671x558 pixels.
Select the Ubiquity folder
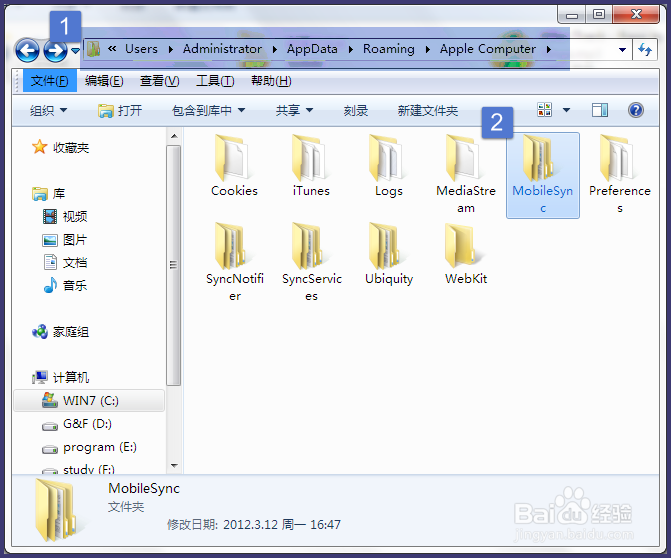point(389,254)
